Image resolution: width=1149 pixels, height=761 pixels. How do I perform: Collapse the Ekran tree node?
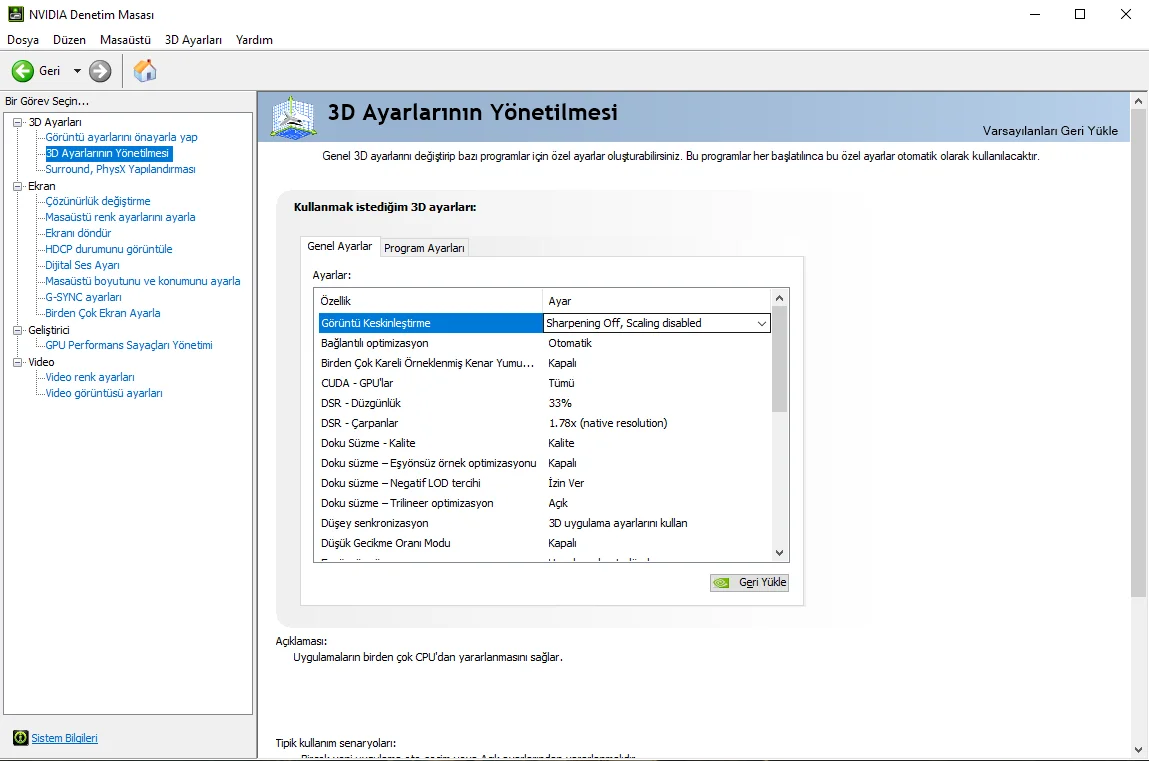pyautogui.click(x=18, y=186)
